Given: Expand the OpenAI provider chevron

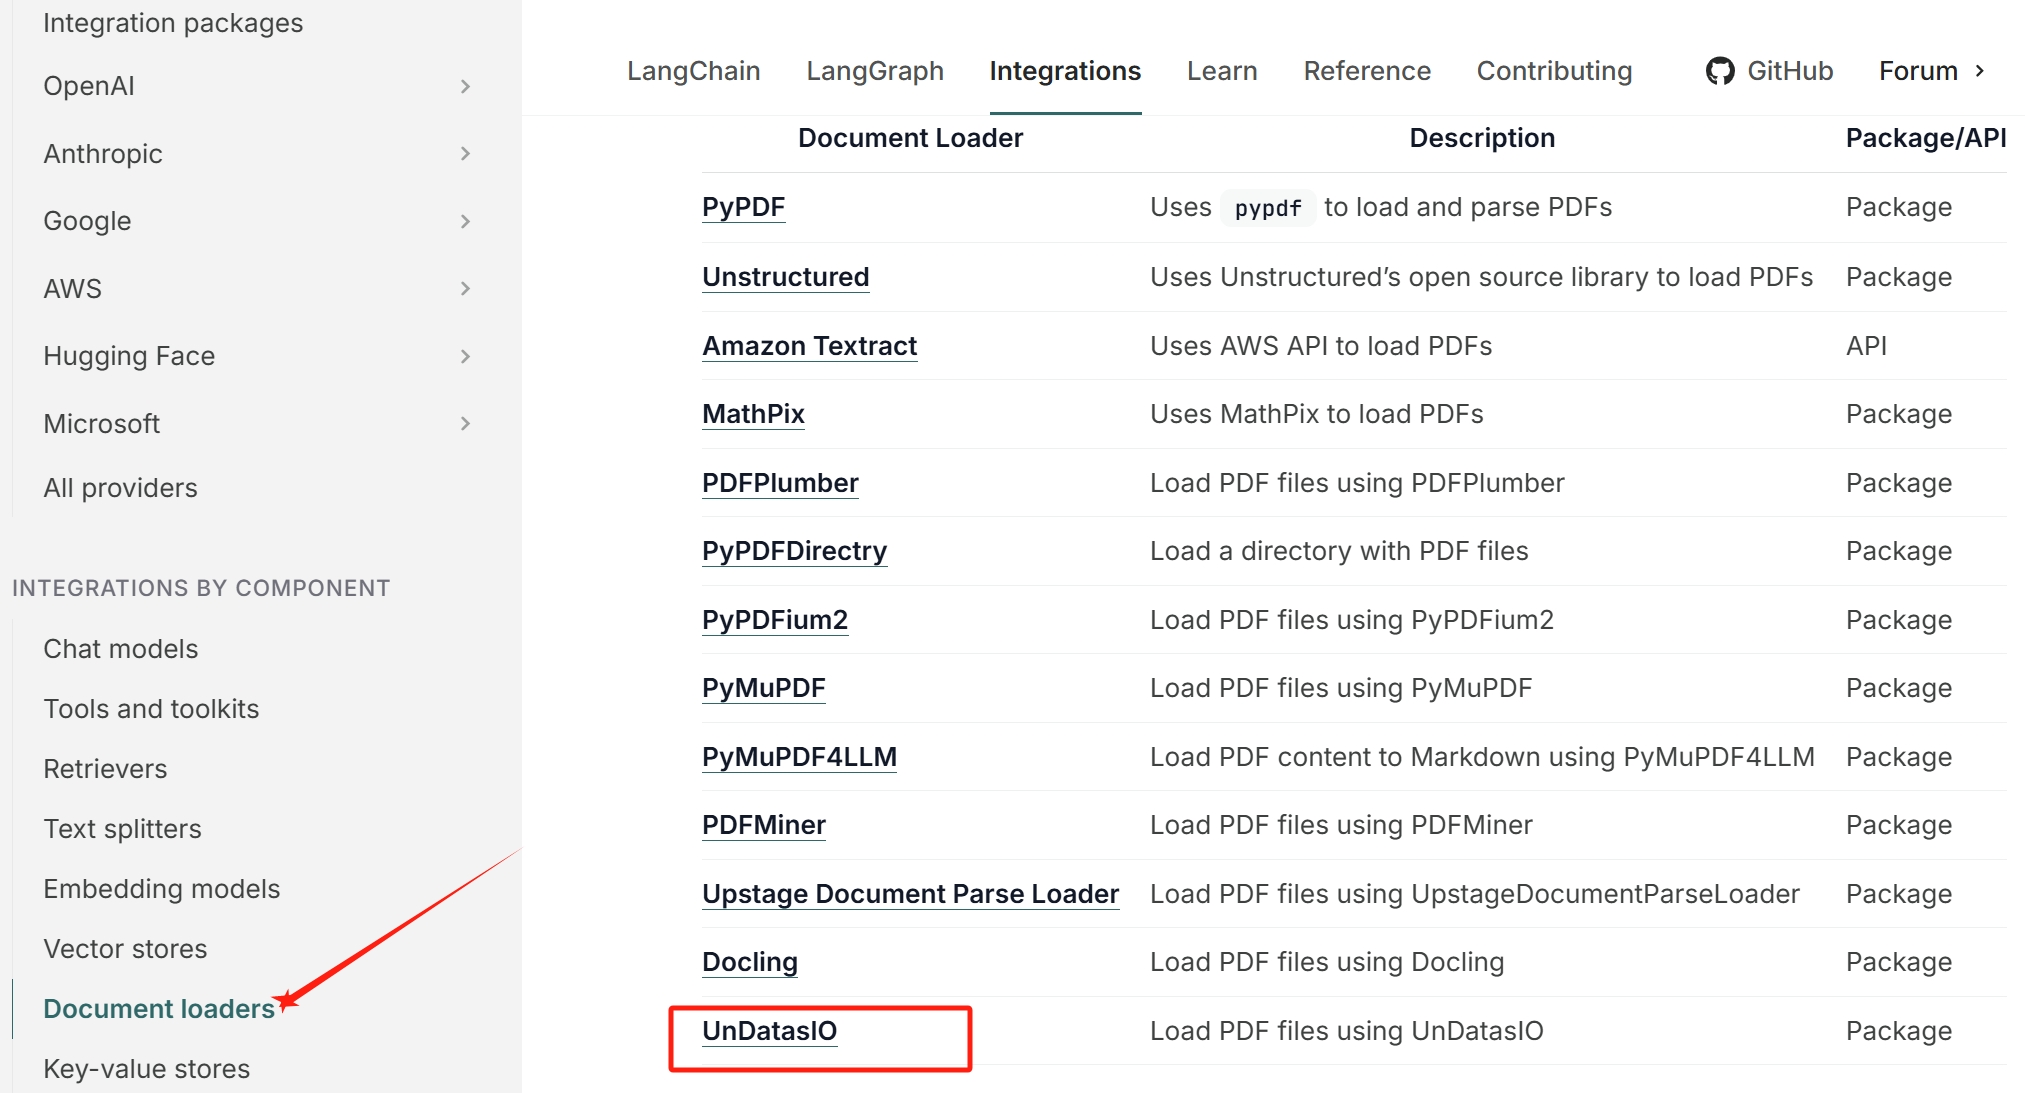Looking at the screenshot, I should pos(465,86).
